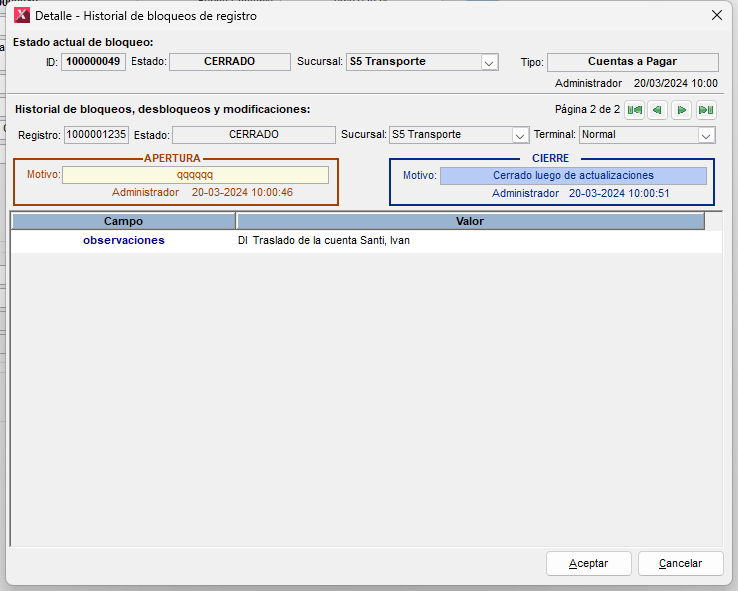
Task: Click the Aceptar button
Action: coord(588,563)
